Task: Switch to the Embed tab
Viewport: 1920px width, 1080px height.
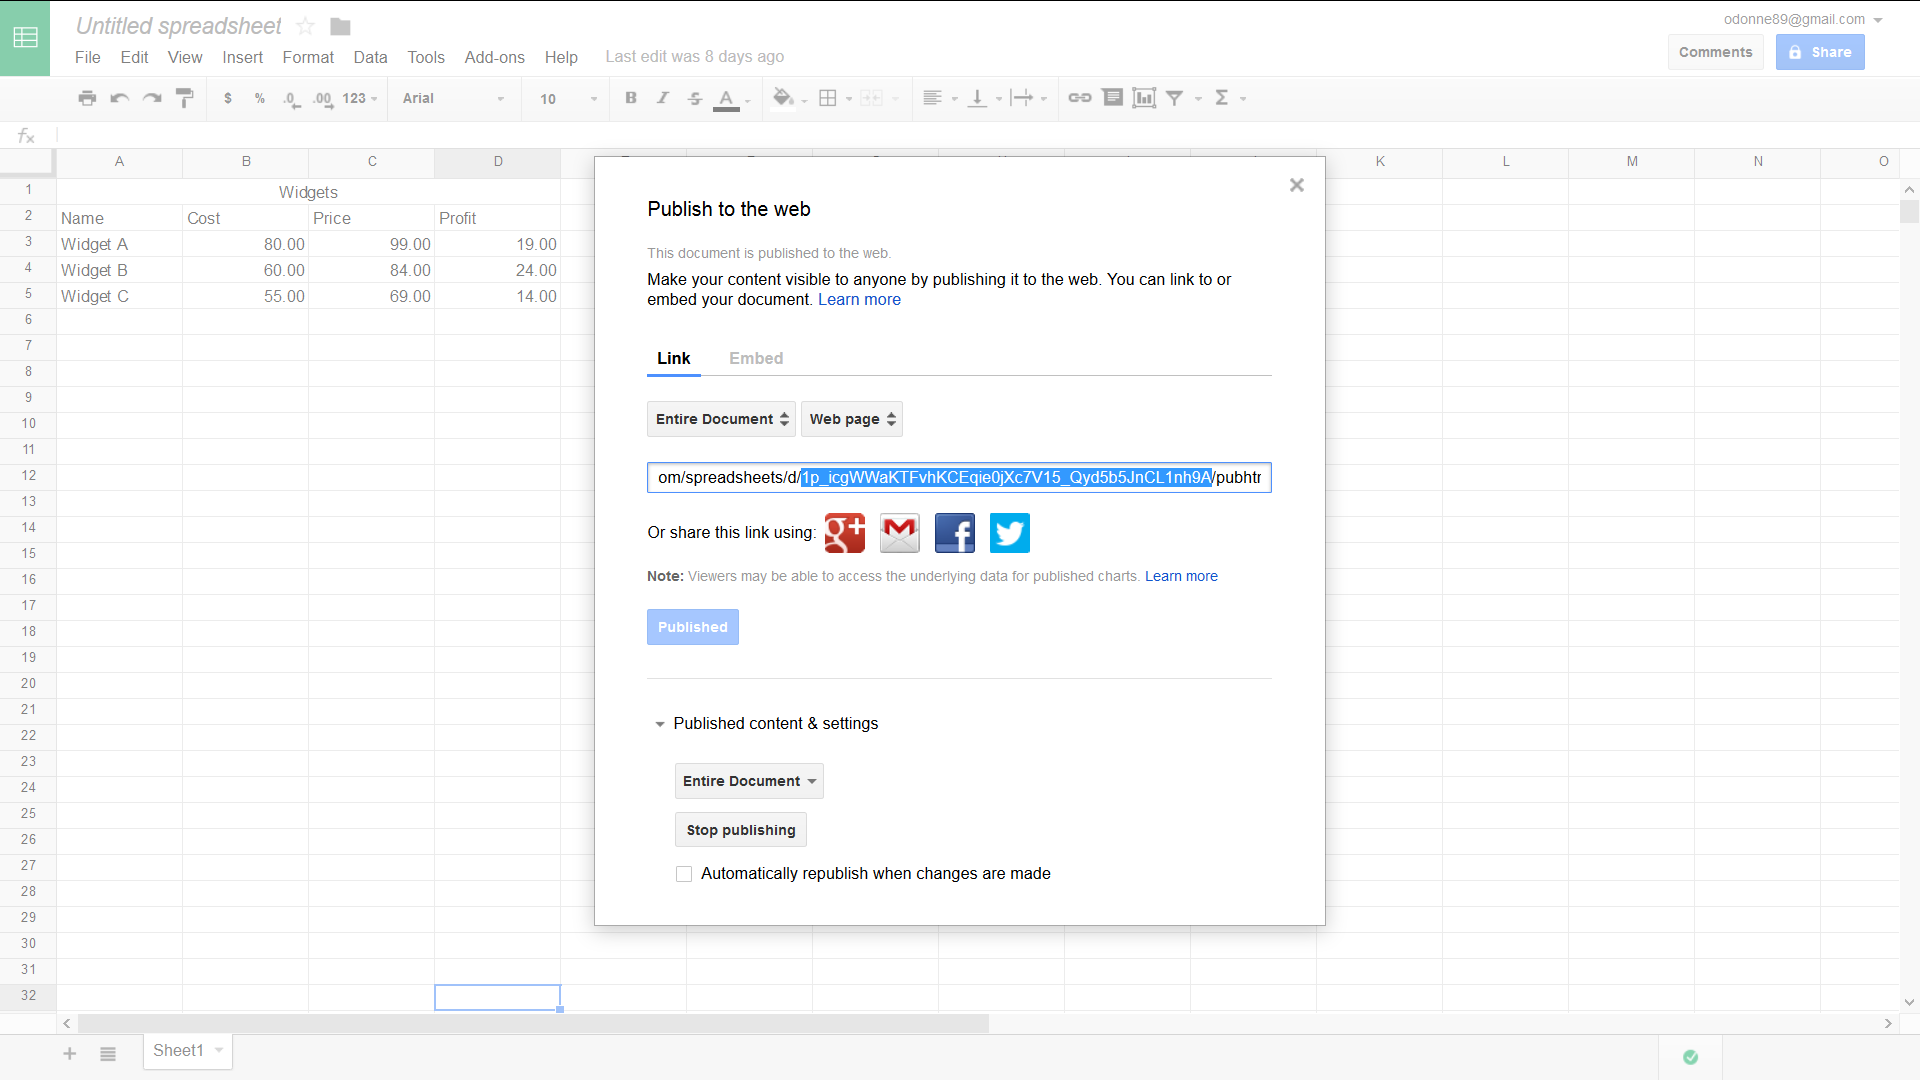Action: tap(756, 358)
